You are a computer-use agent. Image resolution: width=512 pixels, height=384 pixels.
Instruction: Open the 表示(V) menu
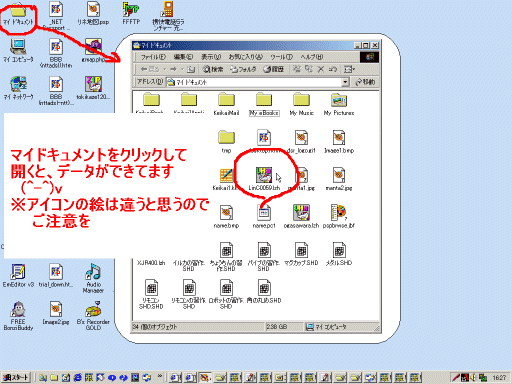(211, 57)
